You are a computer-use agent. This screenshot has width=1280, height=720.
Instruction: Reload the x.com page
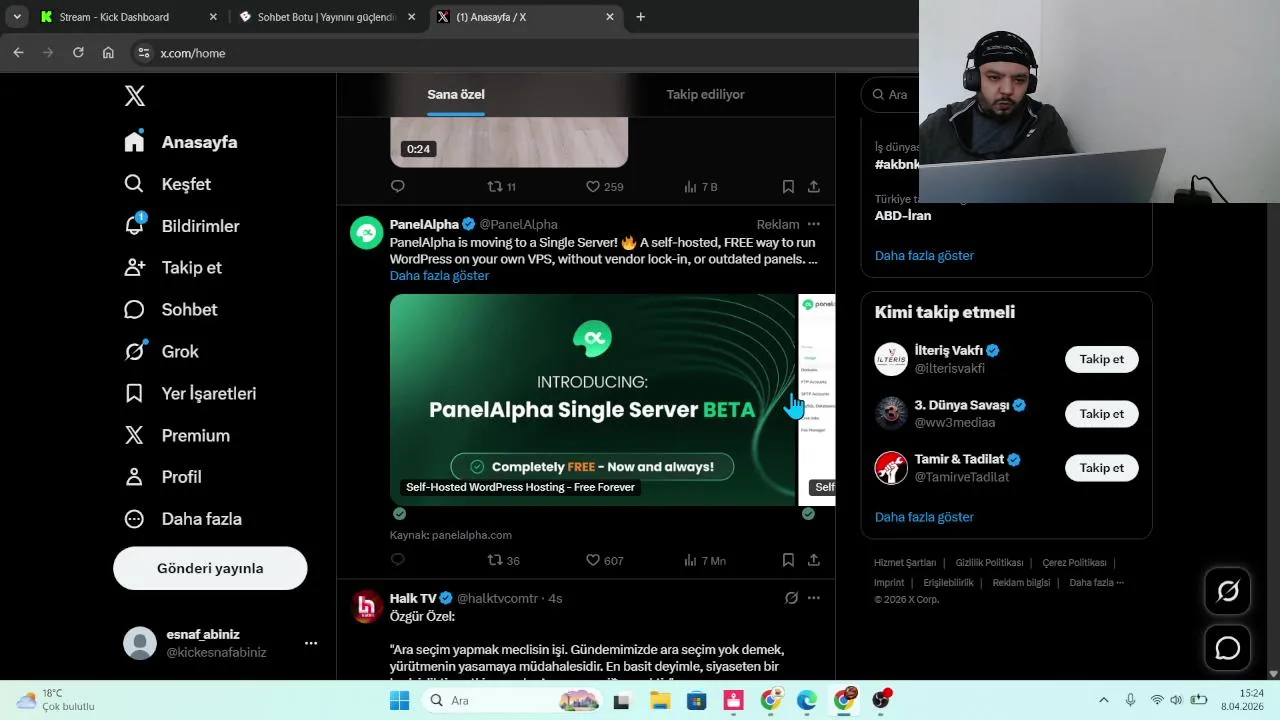(78, 53)
